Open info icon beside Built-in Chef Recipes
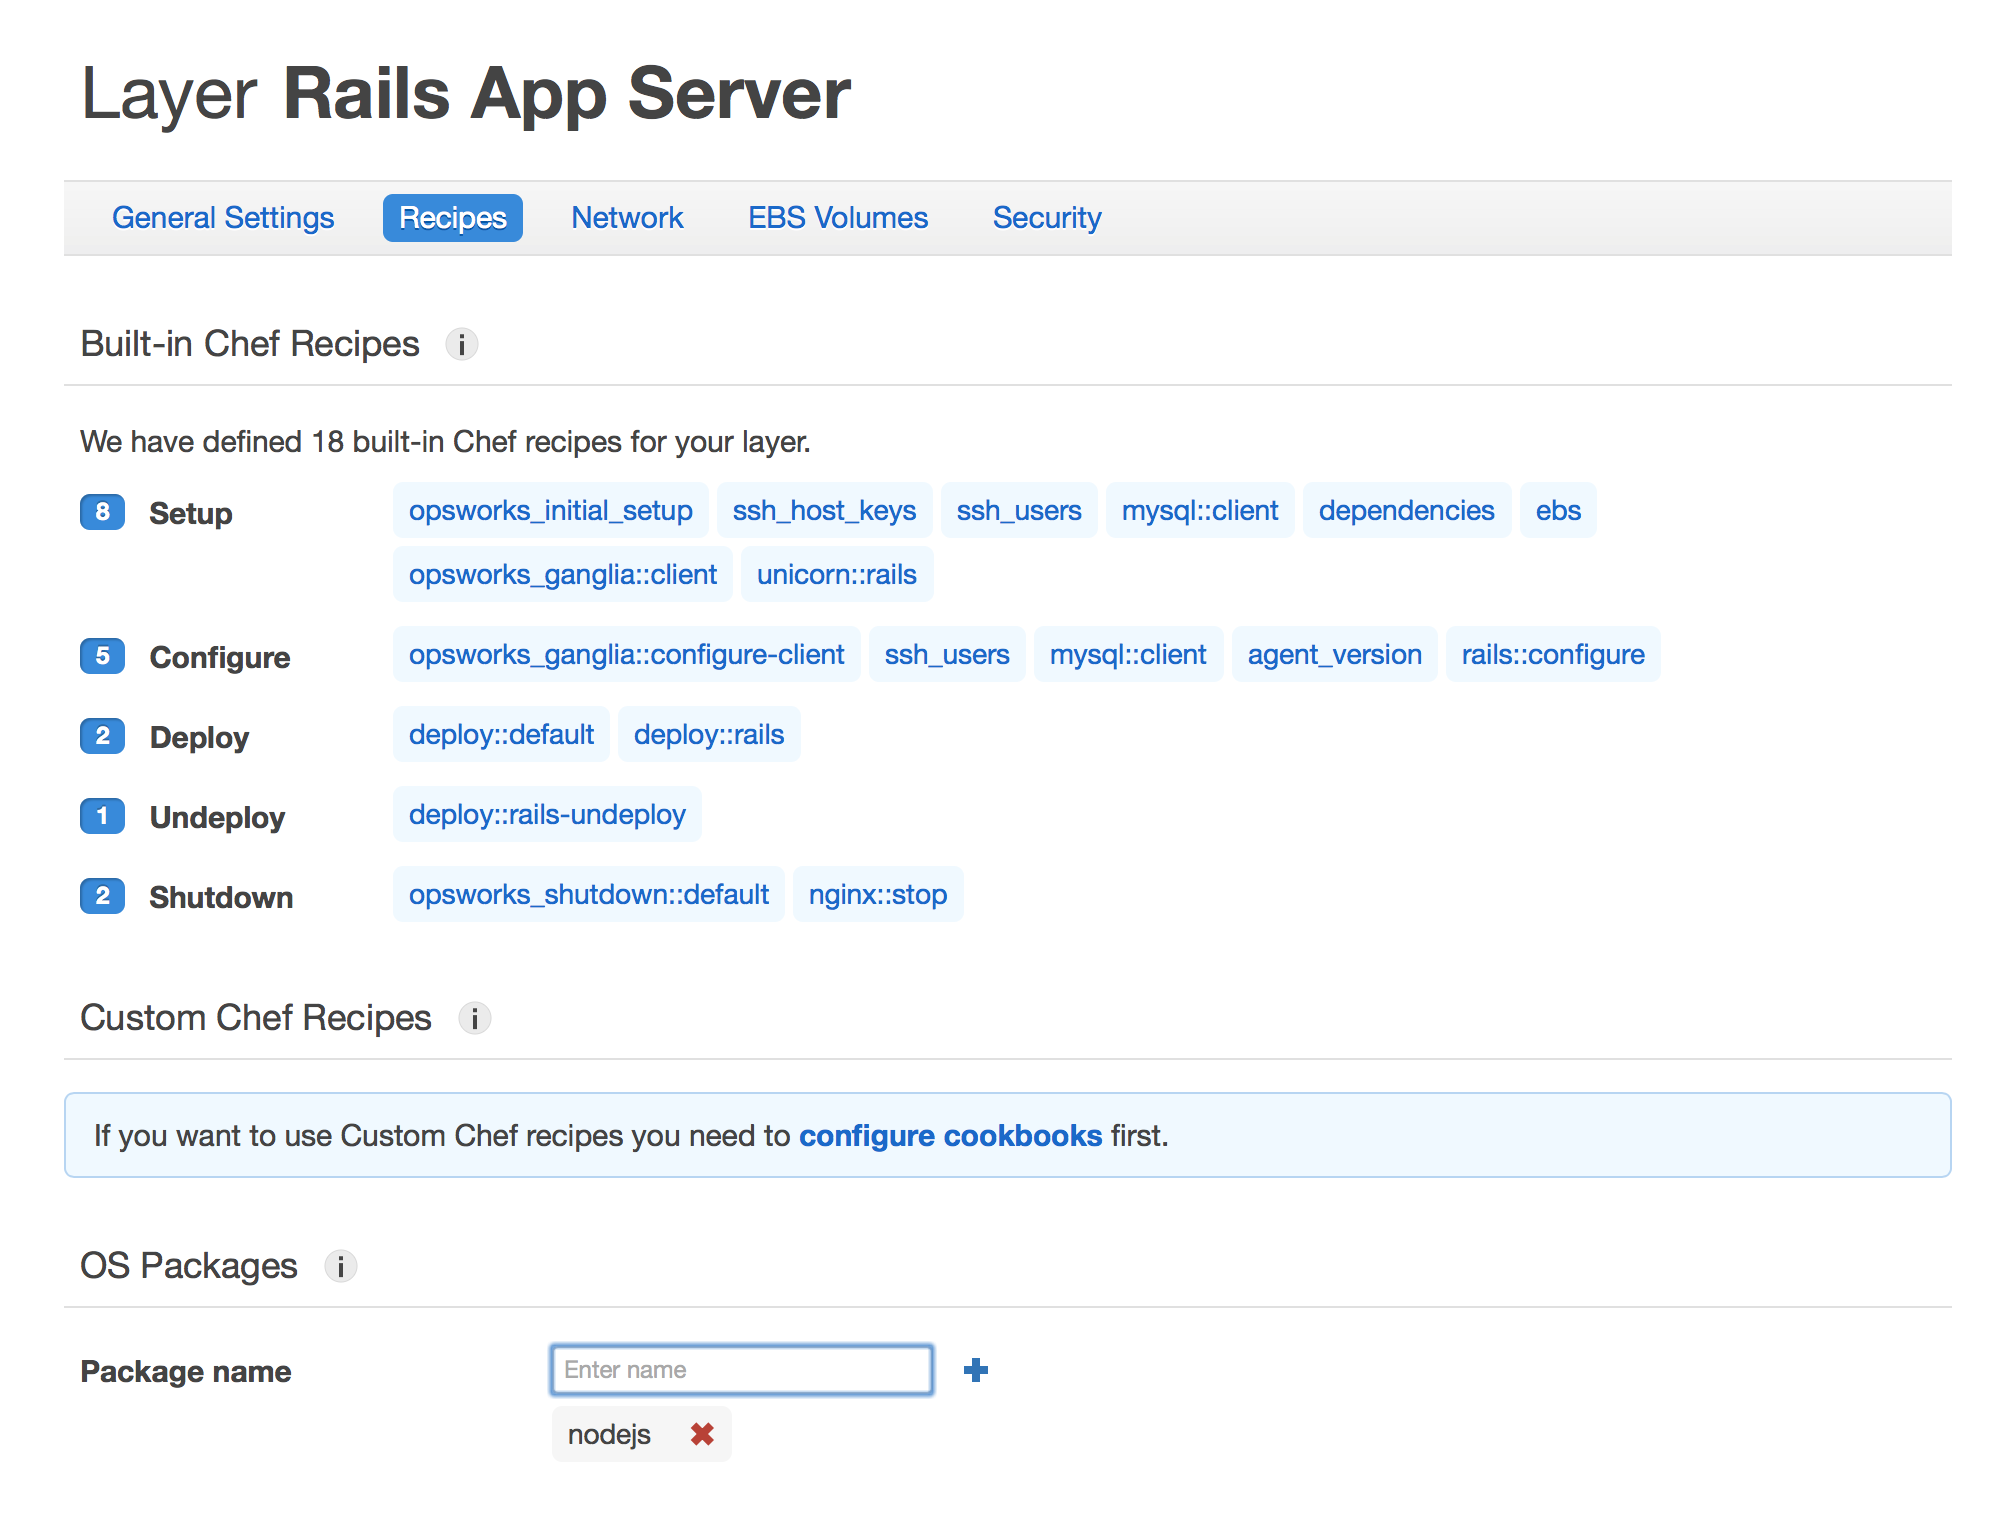The width and height of the screenshot is (1996, 1514). [x=461, y=344]
